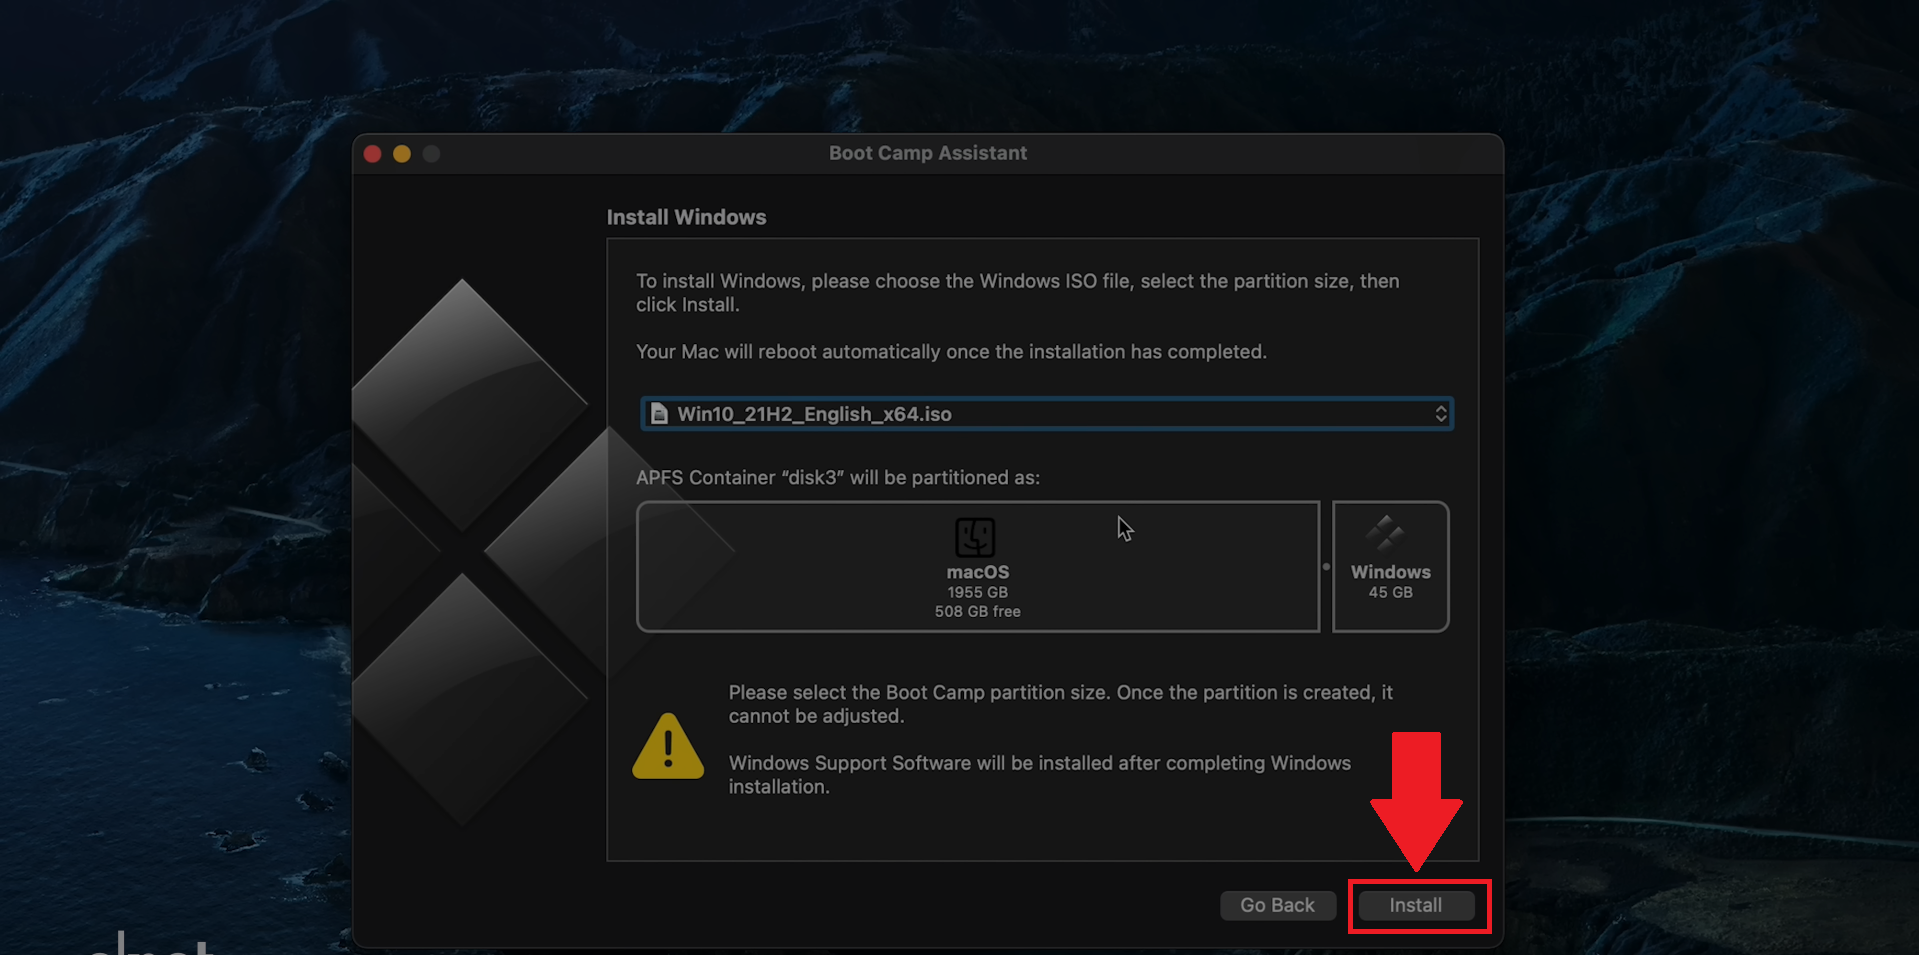1919x955 pixels.
Task: Close the Boot Camp Assistant window
Action: (x=373, y=154)
